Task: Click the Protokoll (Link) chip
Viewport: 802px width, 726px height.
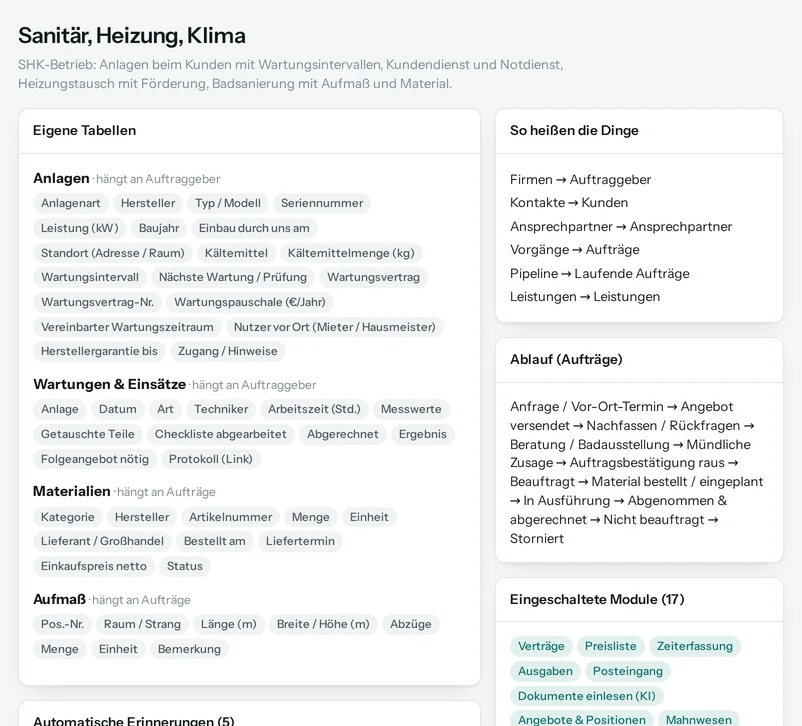Action: coord(211,459)
